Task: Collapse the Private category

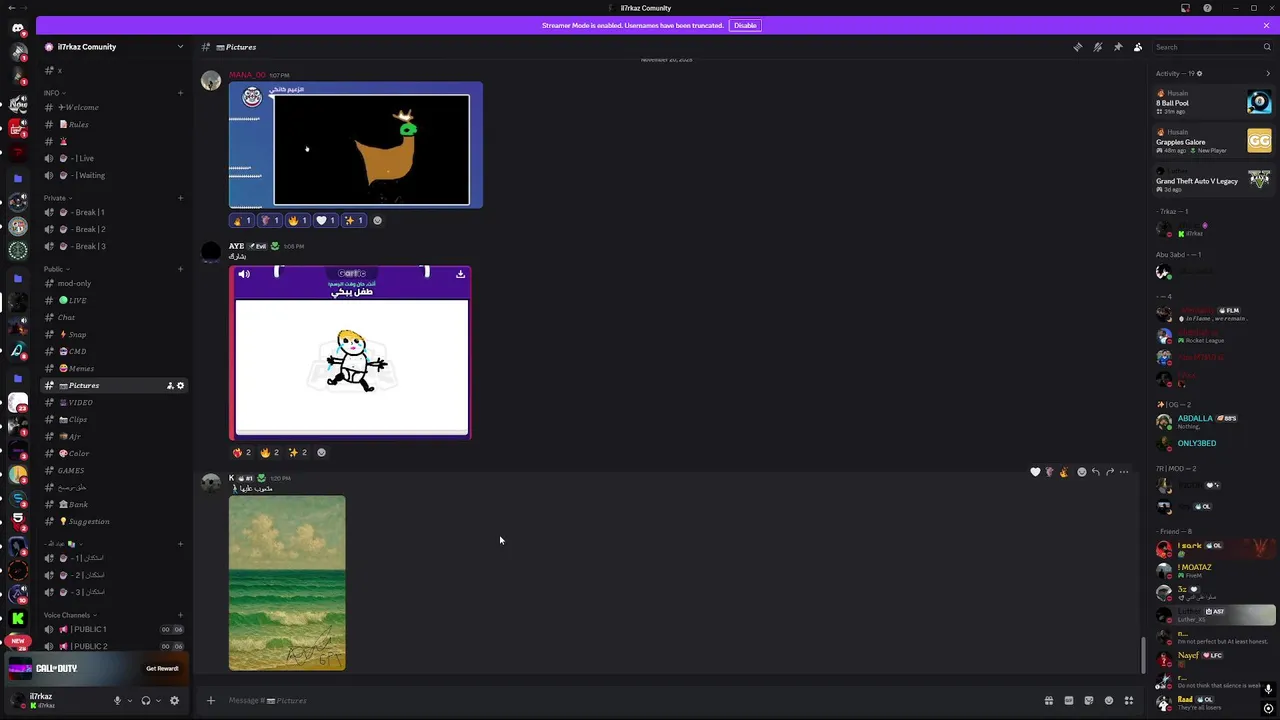Action: click(57, 198)
